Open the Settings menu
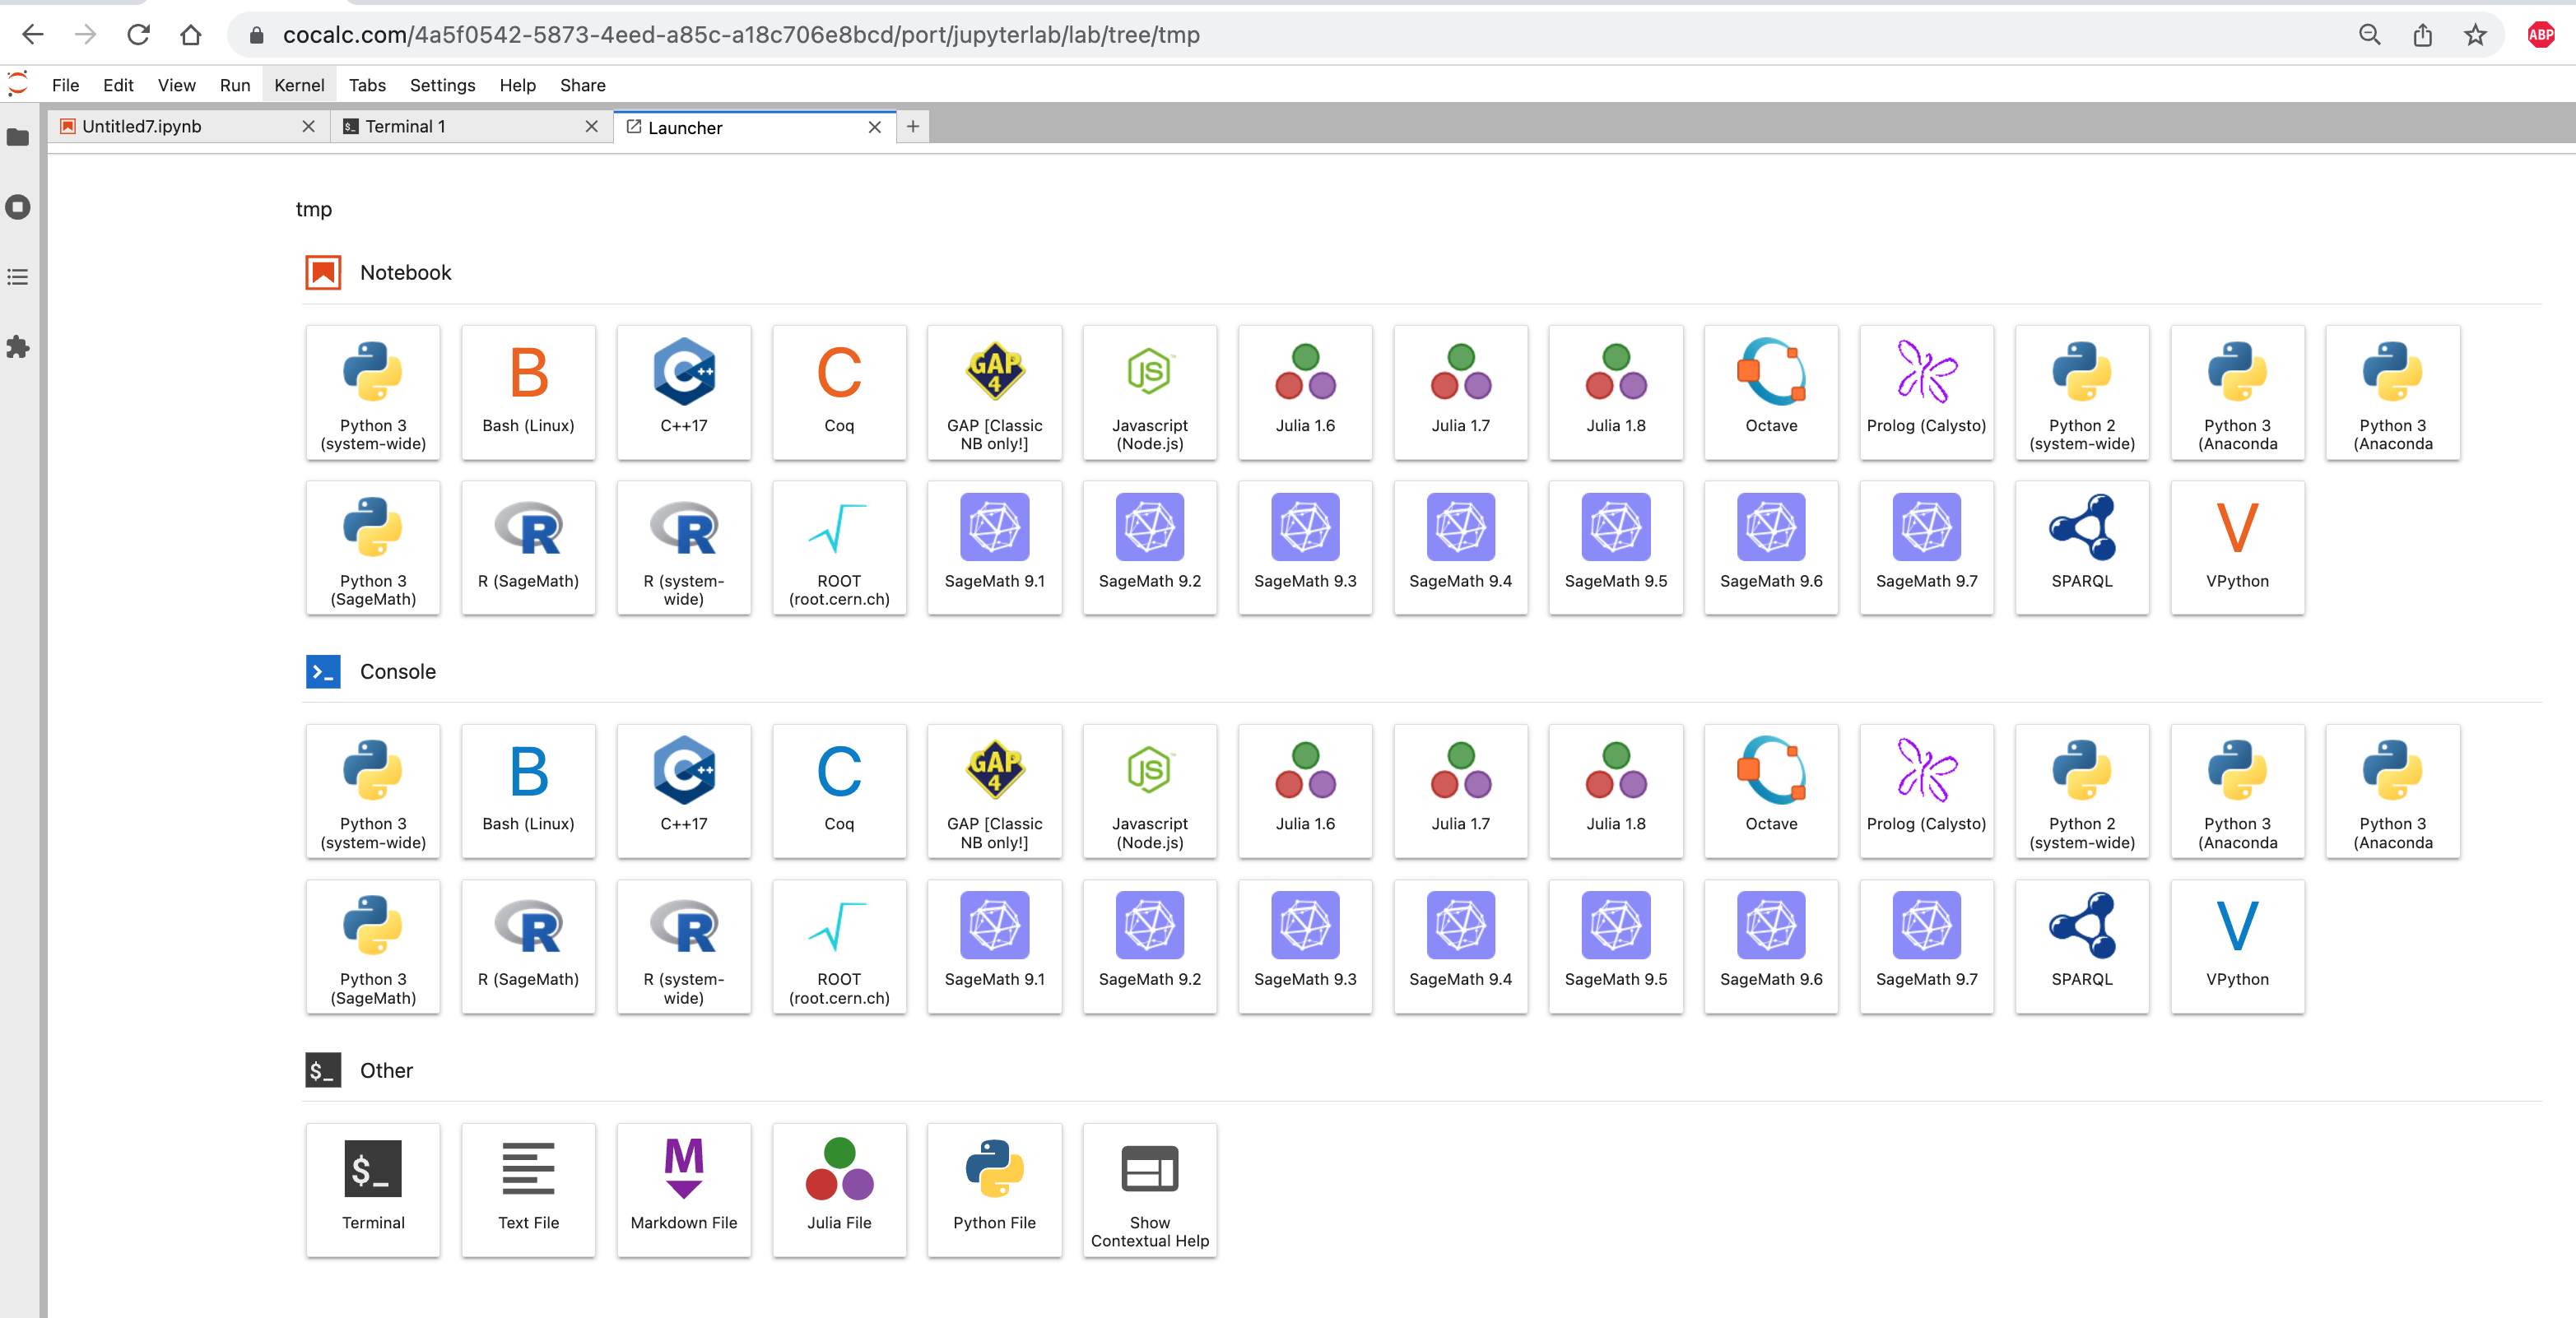The image size is (2576, 1318). point(442,85)
